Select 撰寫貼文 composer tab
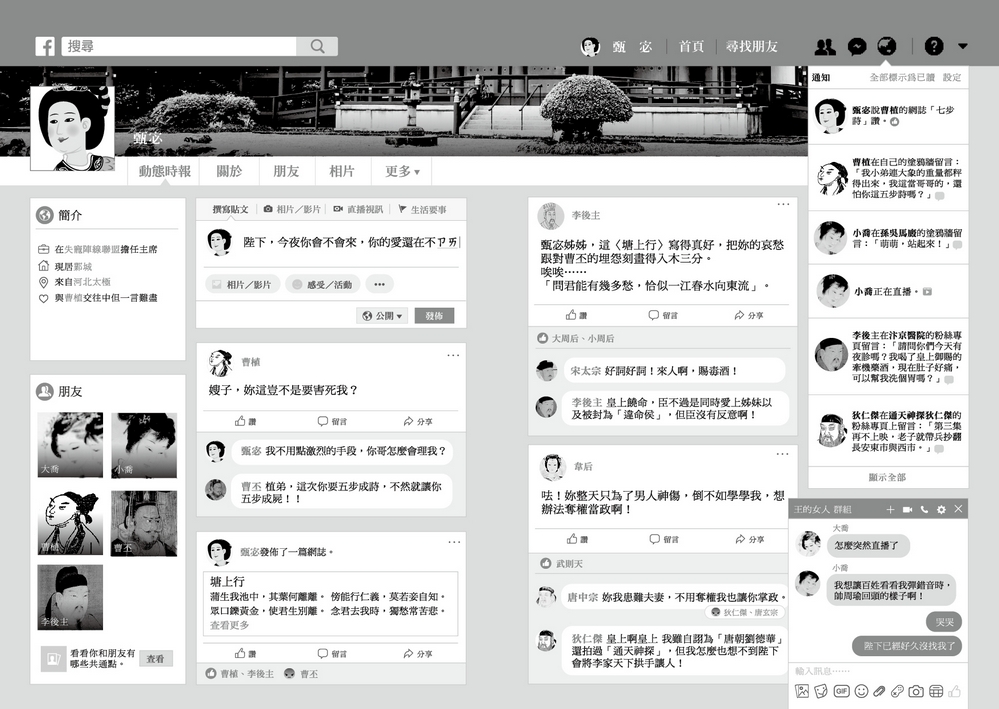The width and height of the screenshot is (999, 709). (230, 210)
